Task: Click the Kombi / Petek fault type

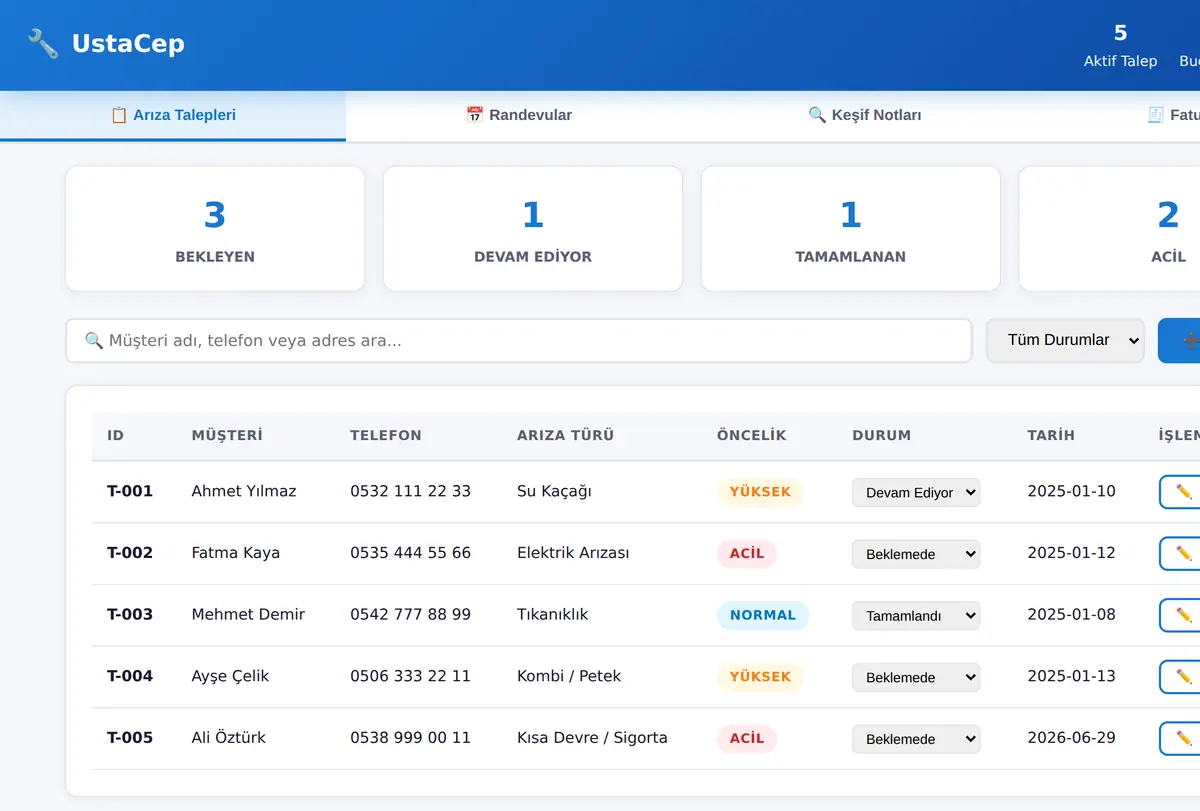Action: click(569, 676)
